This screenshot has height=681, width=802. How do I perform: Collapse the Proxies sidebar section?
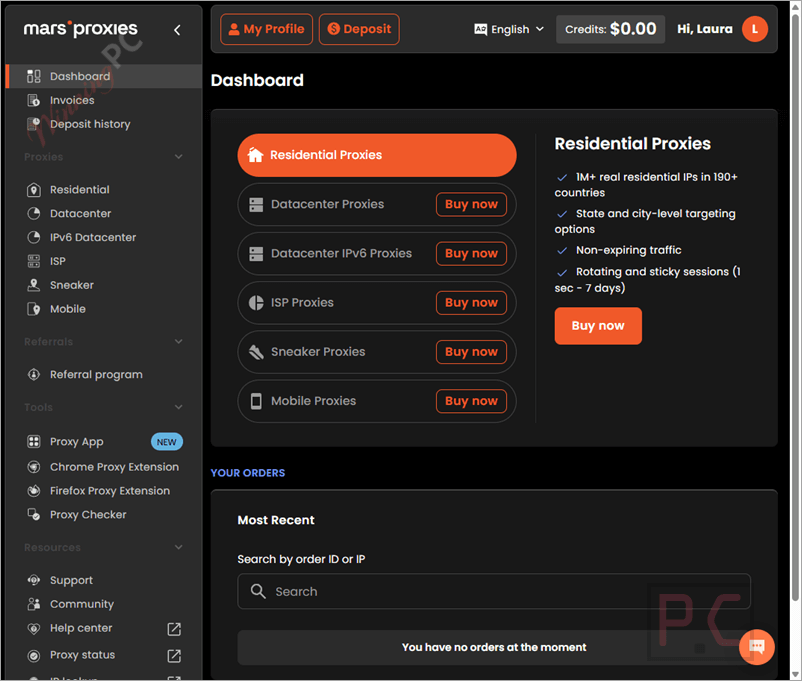click(179, 157)
